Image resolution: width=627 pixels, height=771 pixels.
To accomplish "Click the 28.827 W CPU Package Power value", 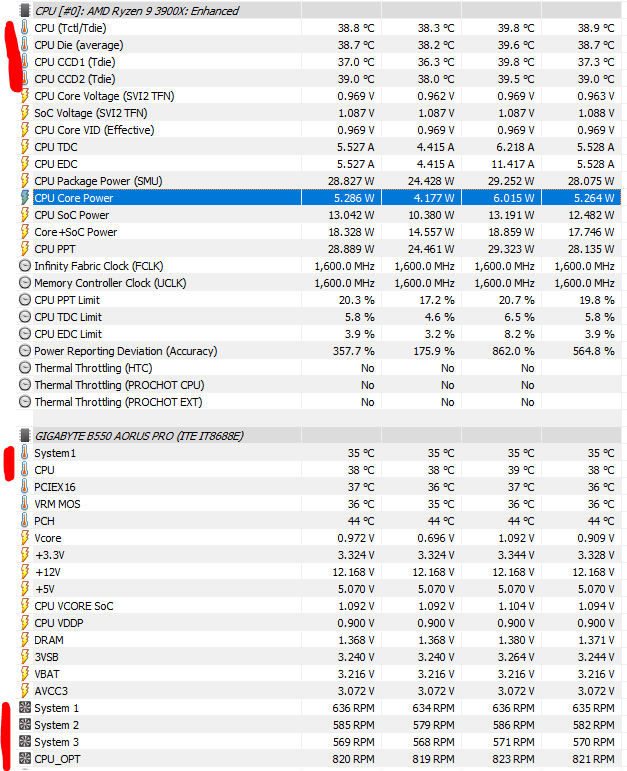I will click(351, 181).
